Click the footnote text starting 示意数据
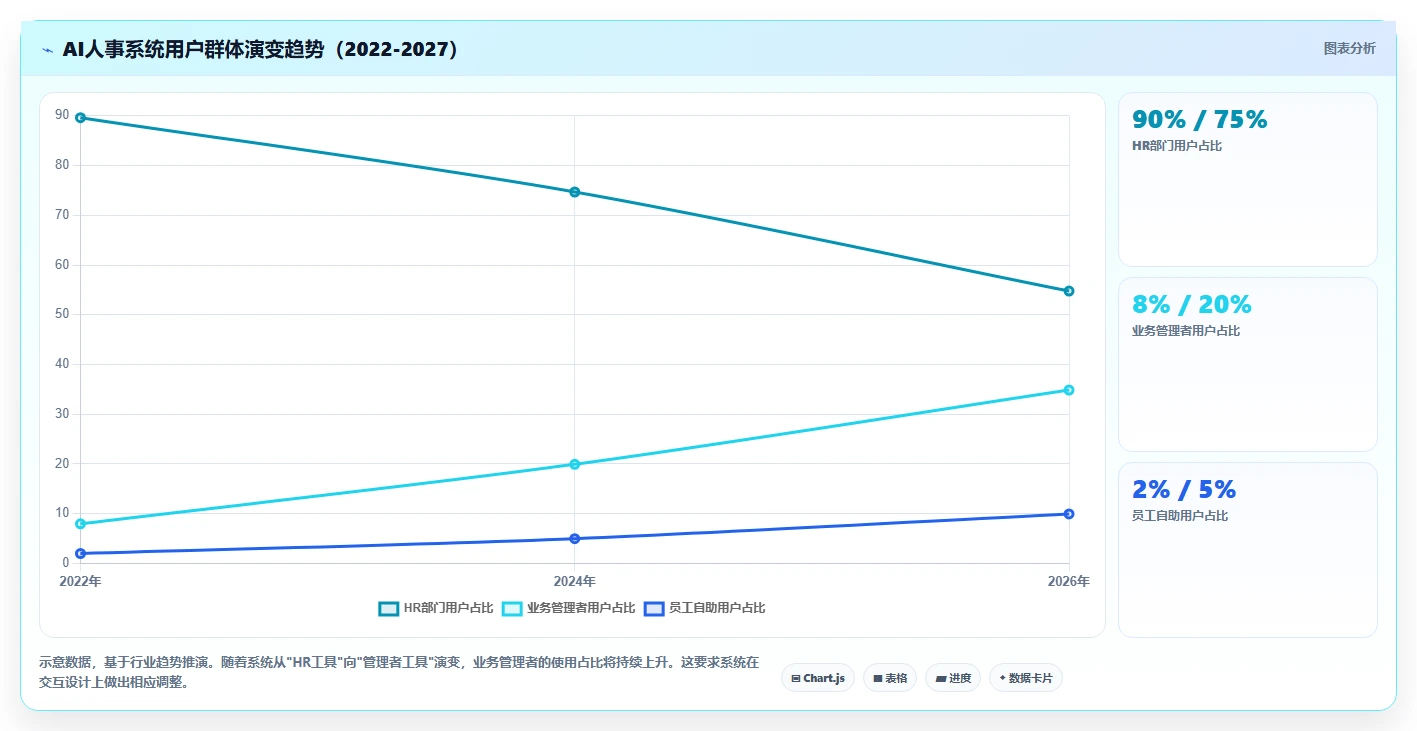This screenshot has height=731, width=1417. pos(399,672)
